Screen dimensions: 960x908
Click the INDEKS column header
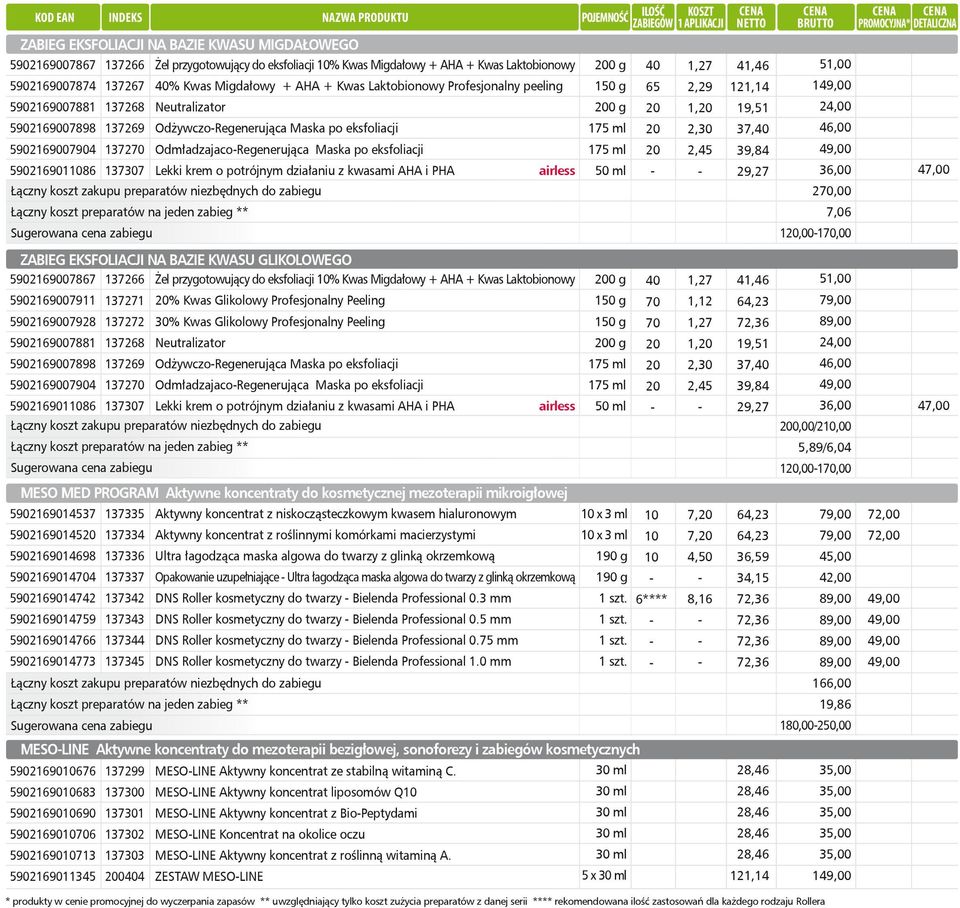pos(125,17)
